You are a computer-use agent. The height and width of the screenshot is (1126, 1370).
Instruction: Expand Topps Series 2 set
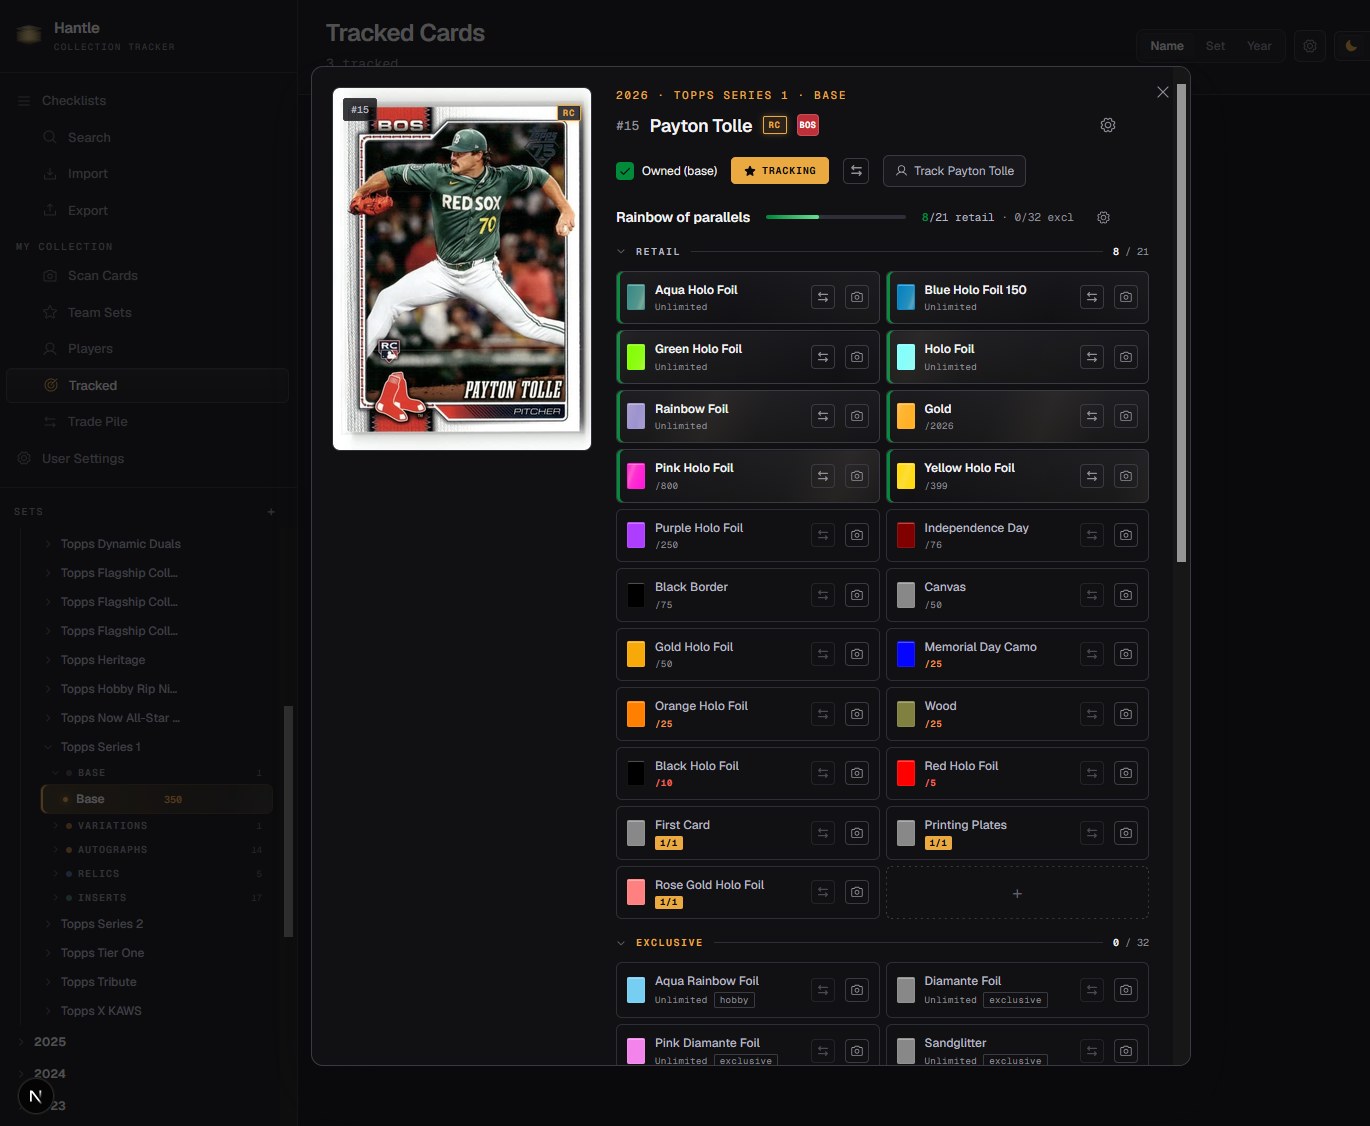pyautogui.click(x=48, y=924)
